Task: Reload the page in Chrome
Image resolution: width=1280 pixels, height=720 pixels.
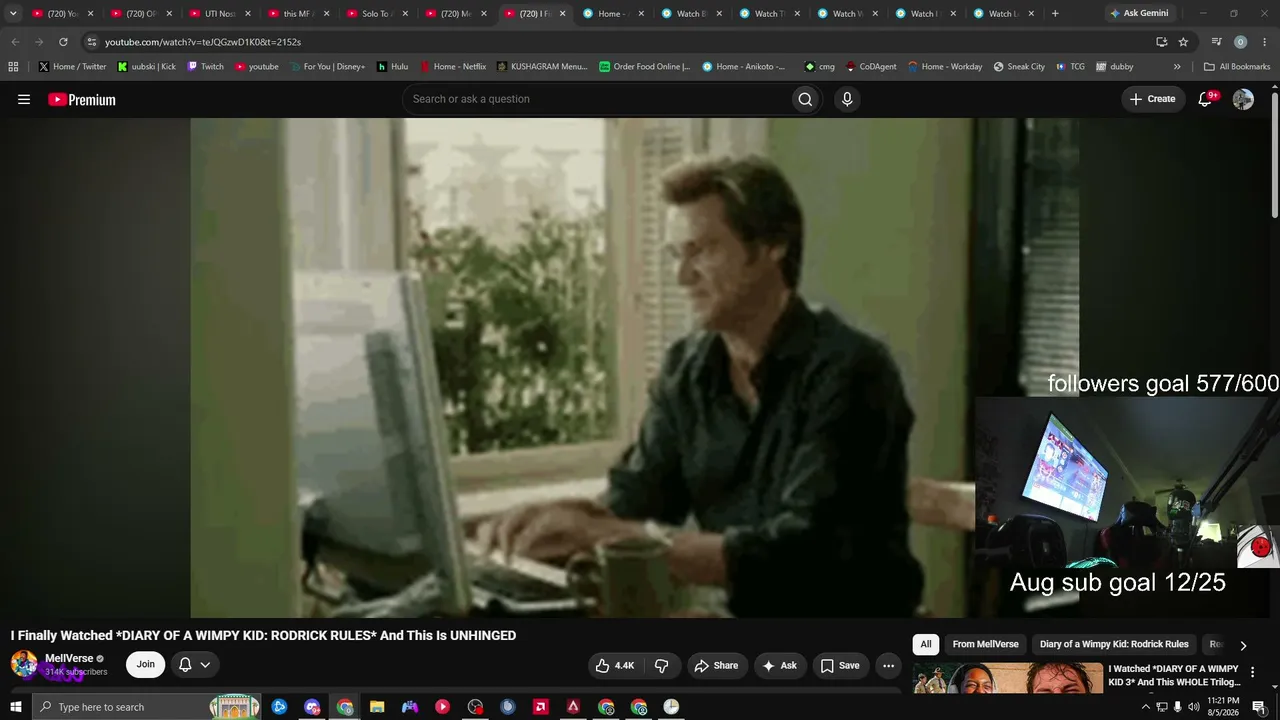Action: [x=63, y=42]
